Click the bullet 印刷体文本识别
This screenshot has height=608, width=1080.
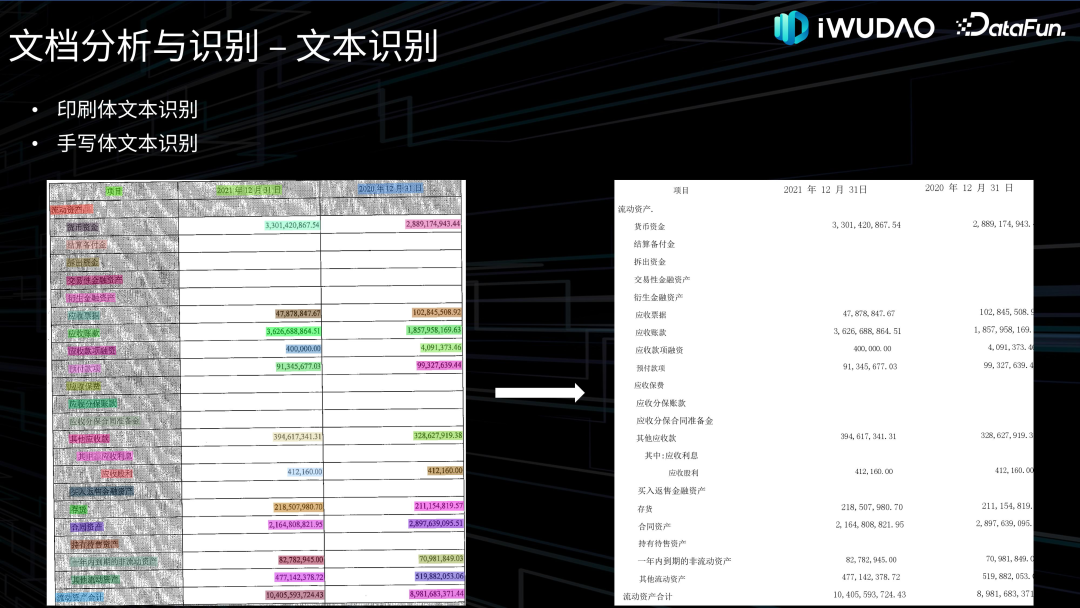point(127,109)
